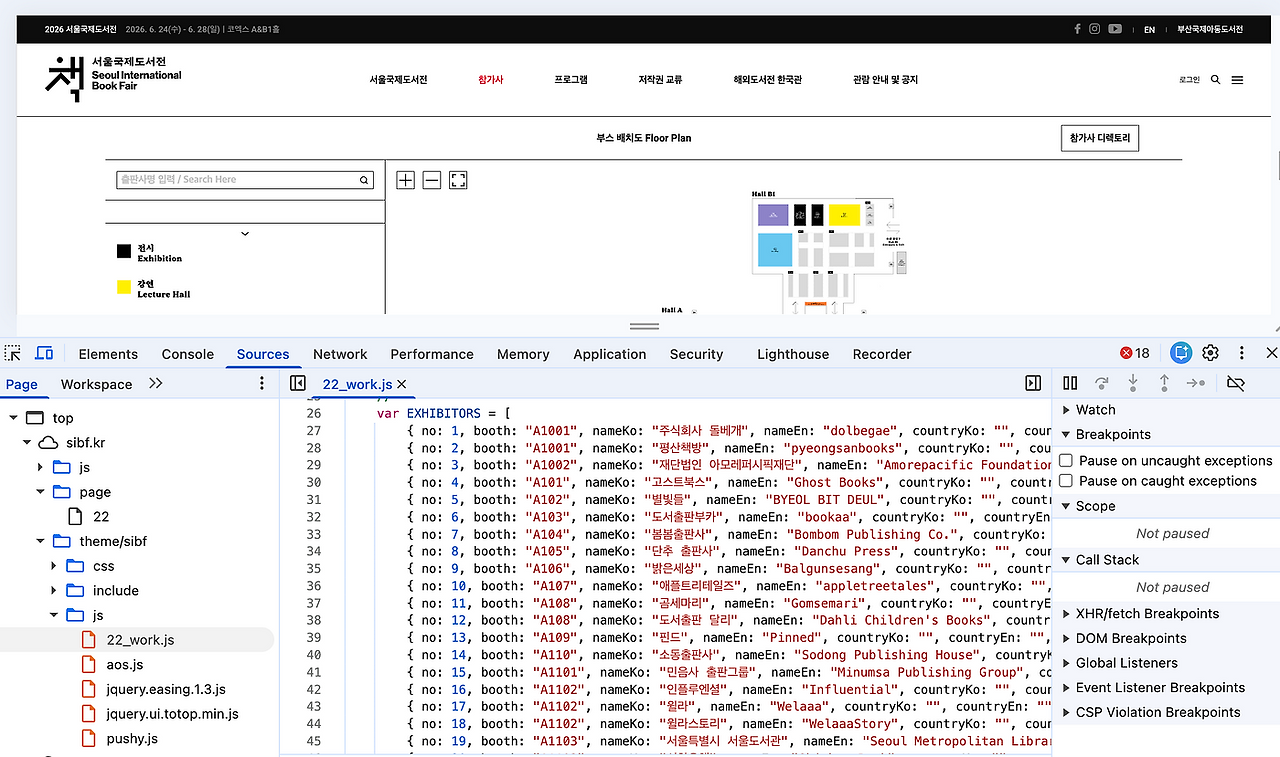Click the step icon in debugger toolbar

pyautogui.click(x=1196, y=383)
